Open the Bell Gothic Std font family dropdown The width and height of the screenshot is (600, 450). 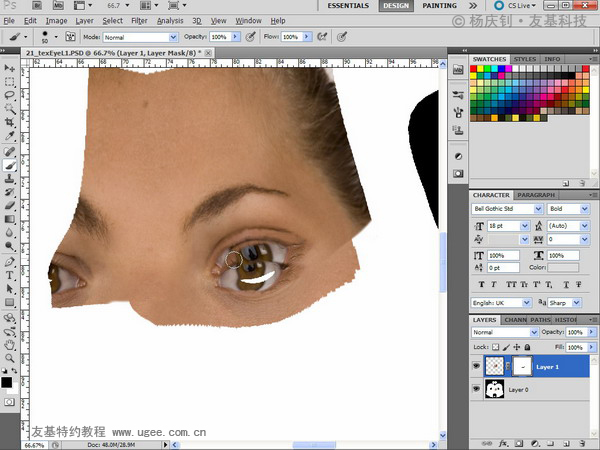coord(538,209)
